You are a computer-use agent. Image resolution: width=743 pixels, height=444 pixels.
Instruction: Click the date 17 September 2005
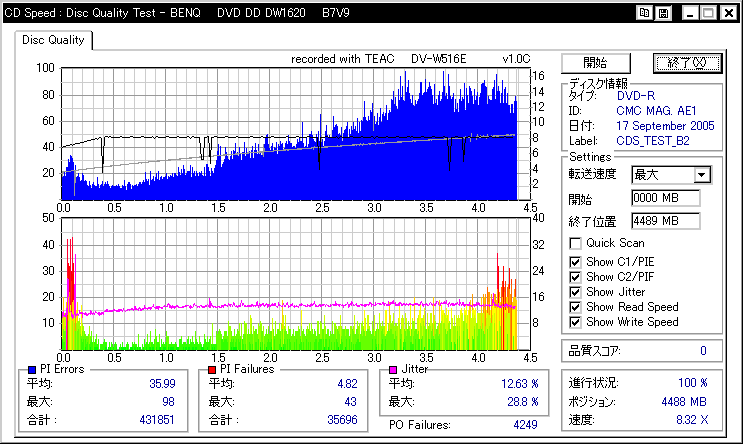(x=665, y=126)
